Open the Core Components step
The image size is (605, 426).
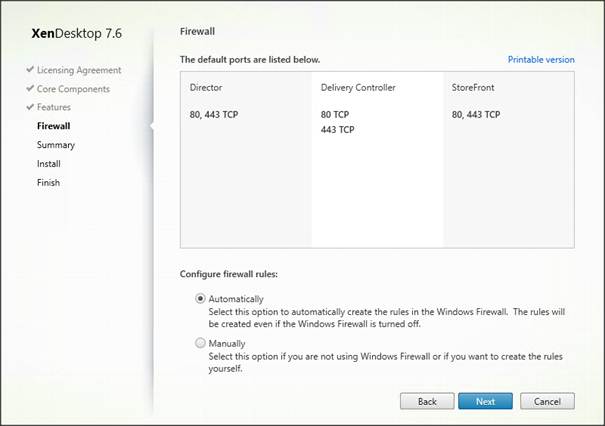click(73, 89)
